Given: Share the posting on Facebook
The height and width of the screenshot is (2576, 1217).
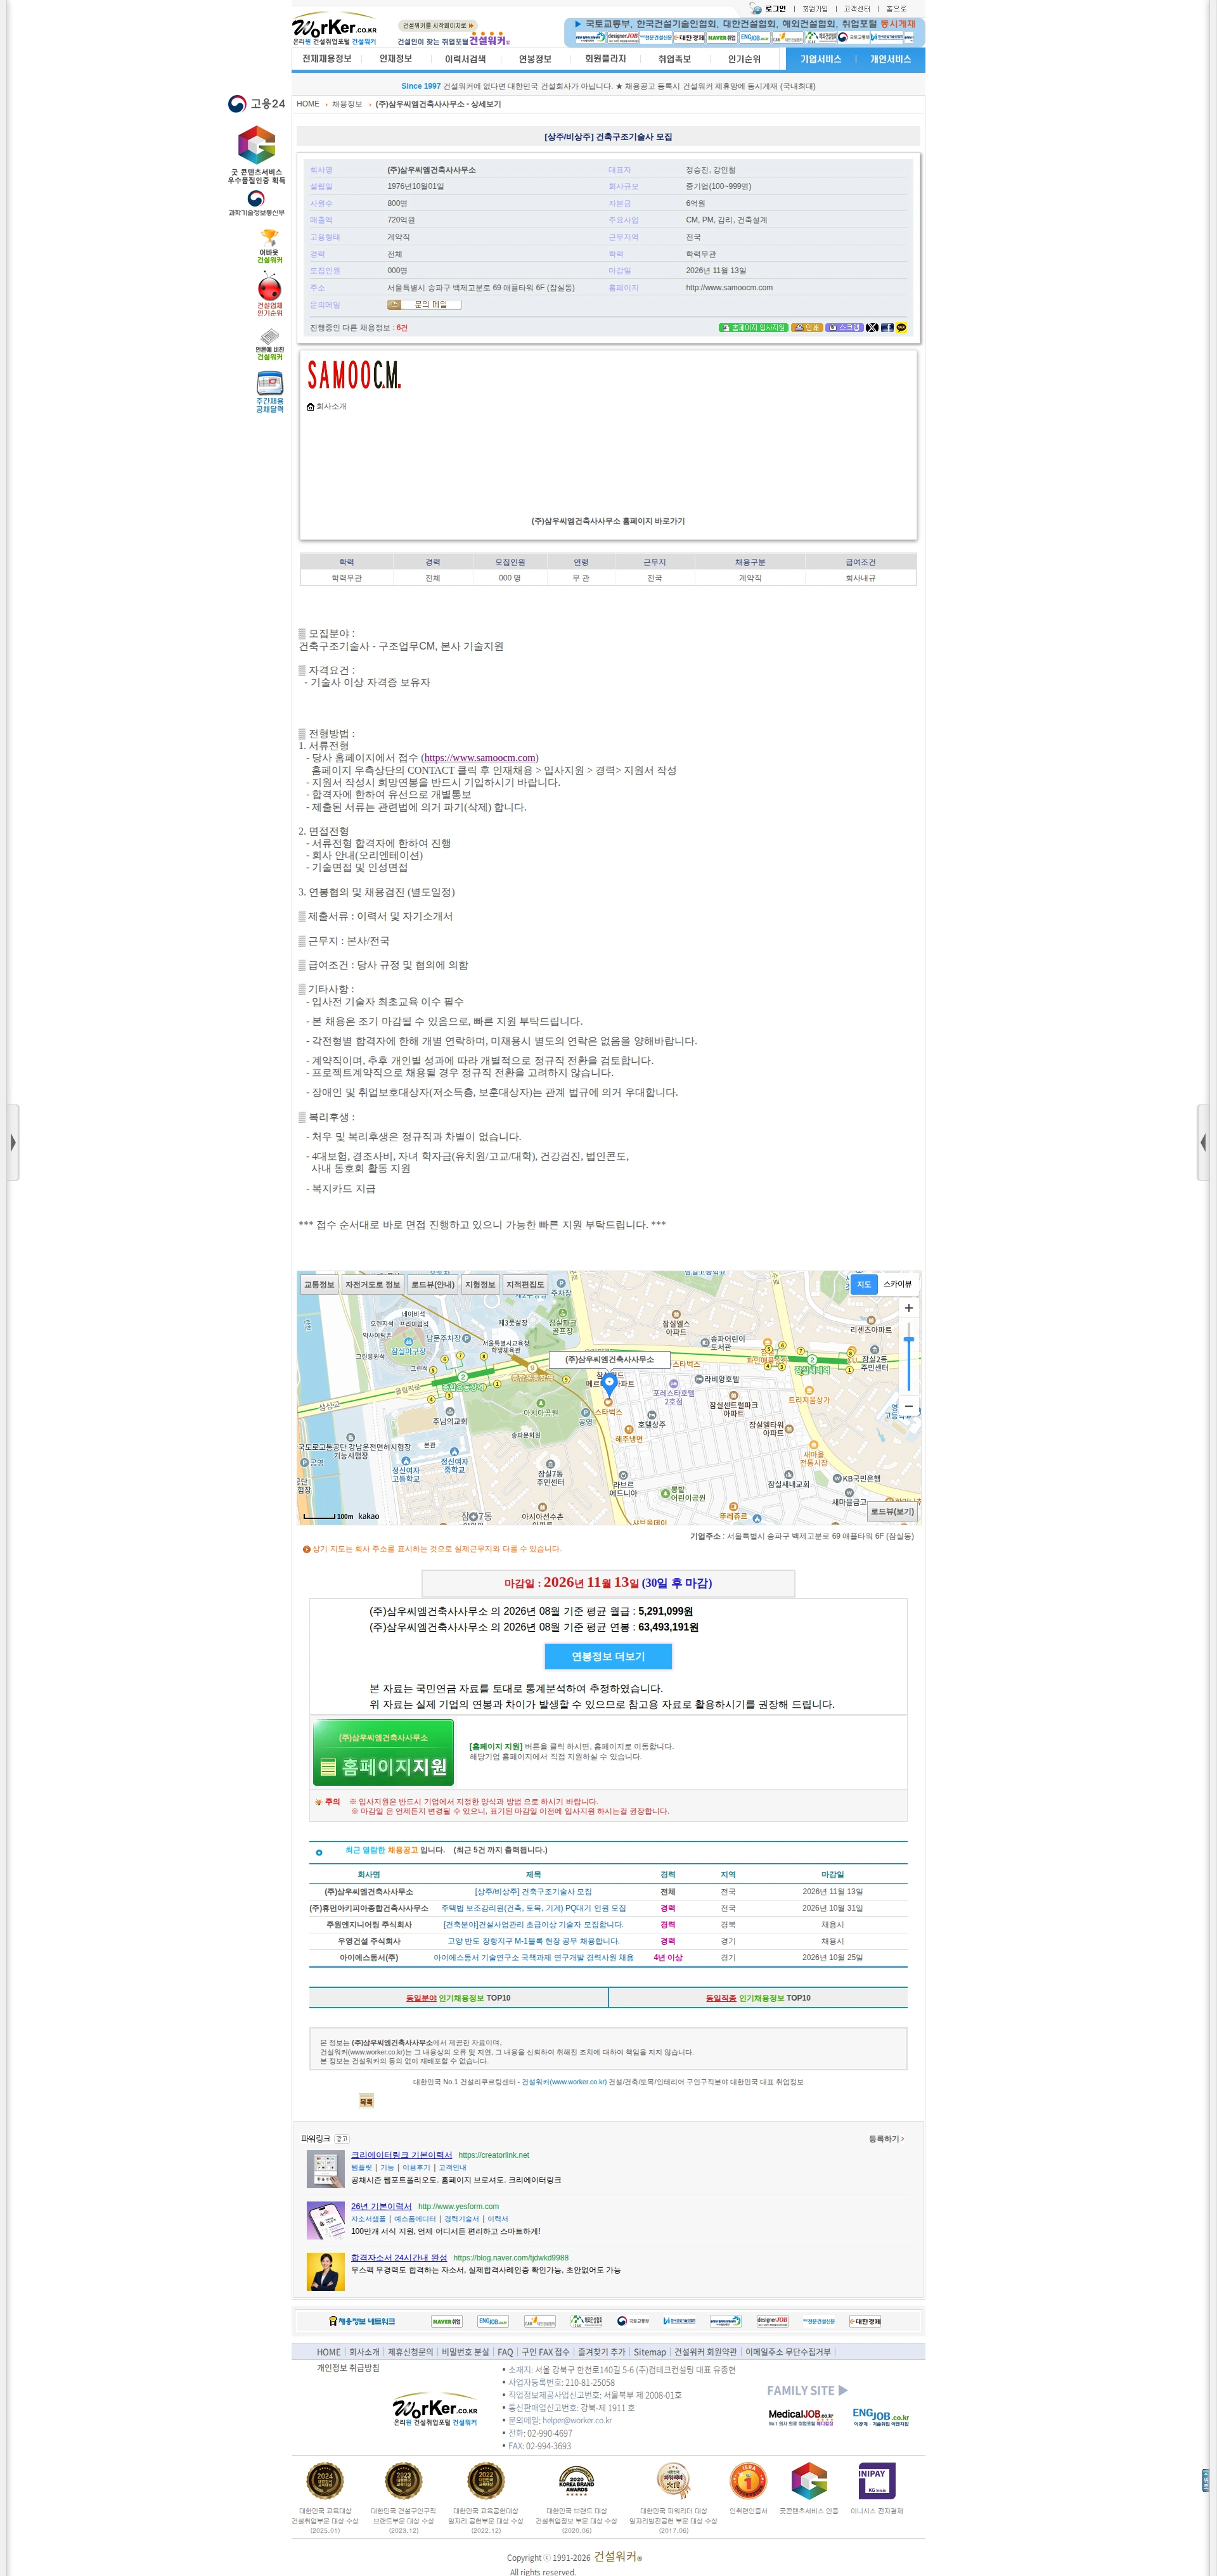Looking at the screenshot, I should pos(887,328).
